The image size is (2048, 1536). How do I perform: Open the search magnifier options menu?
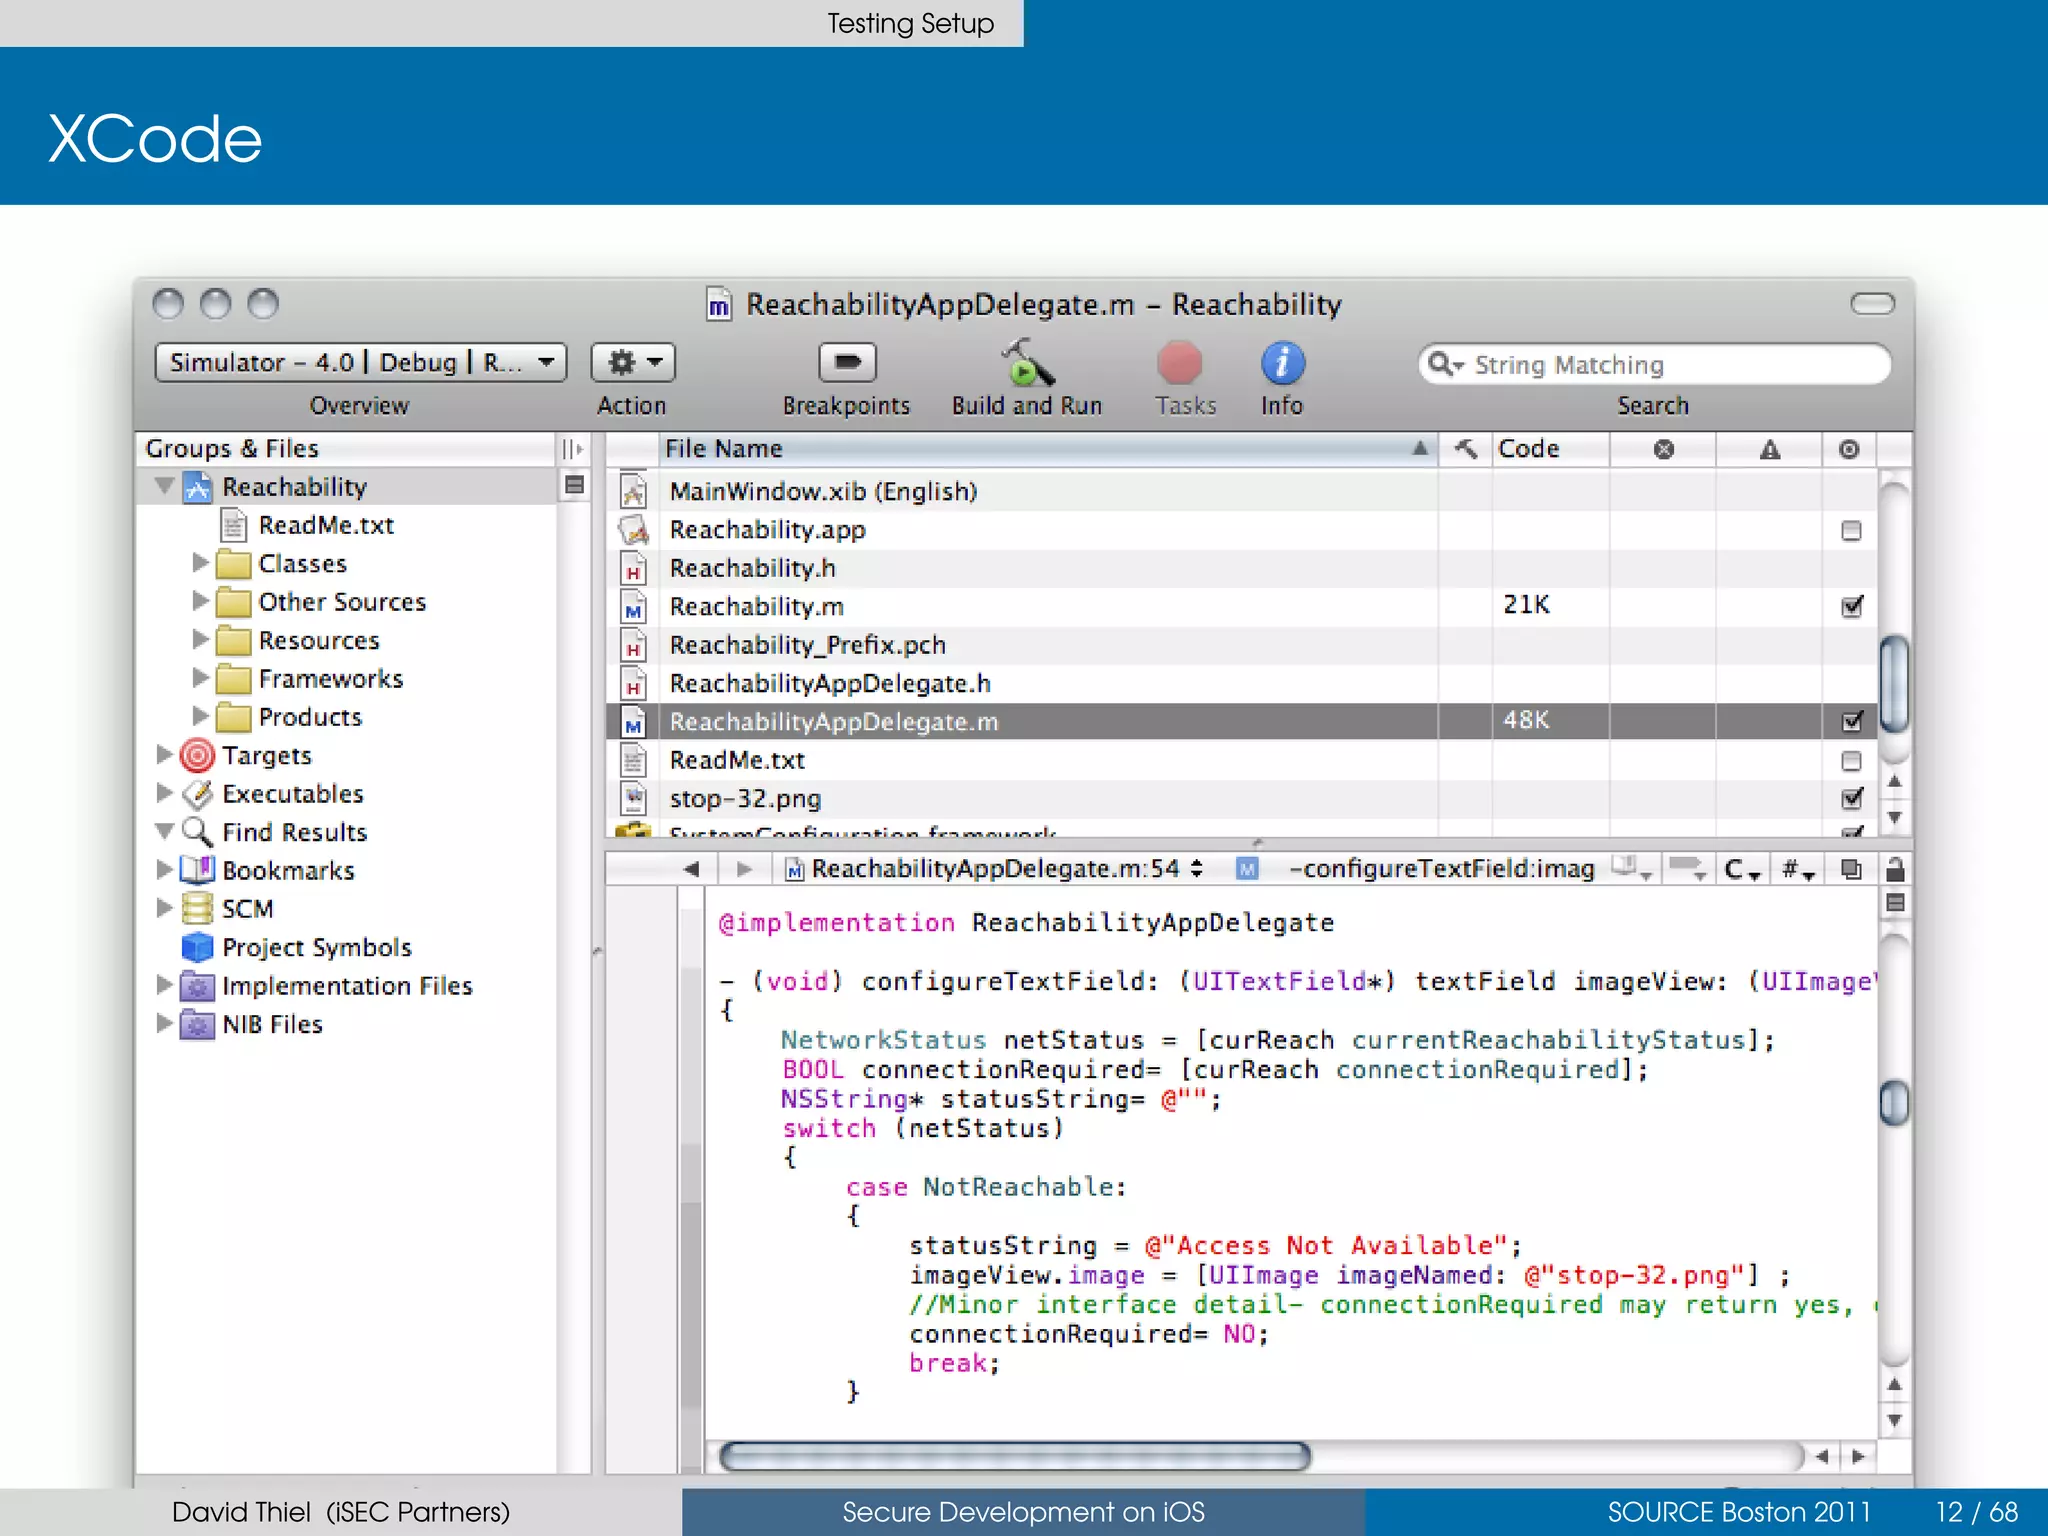(1444, 364)
